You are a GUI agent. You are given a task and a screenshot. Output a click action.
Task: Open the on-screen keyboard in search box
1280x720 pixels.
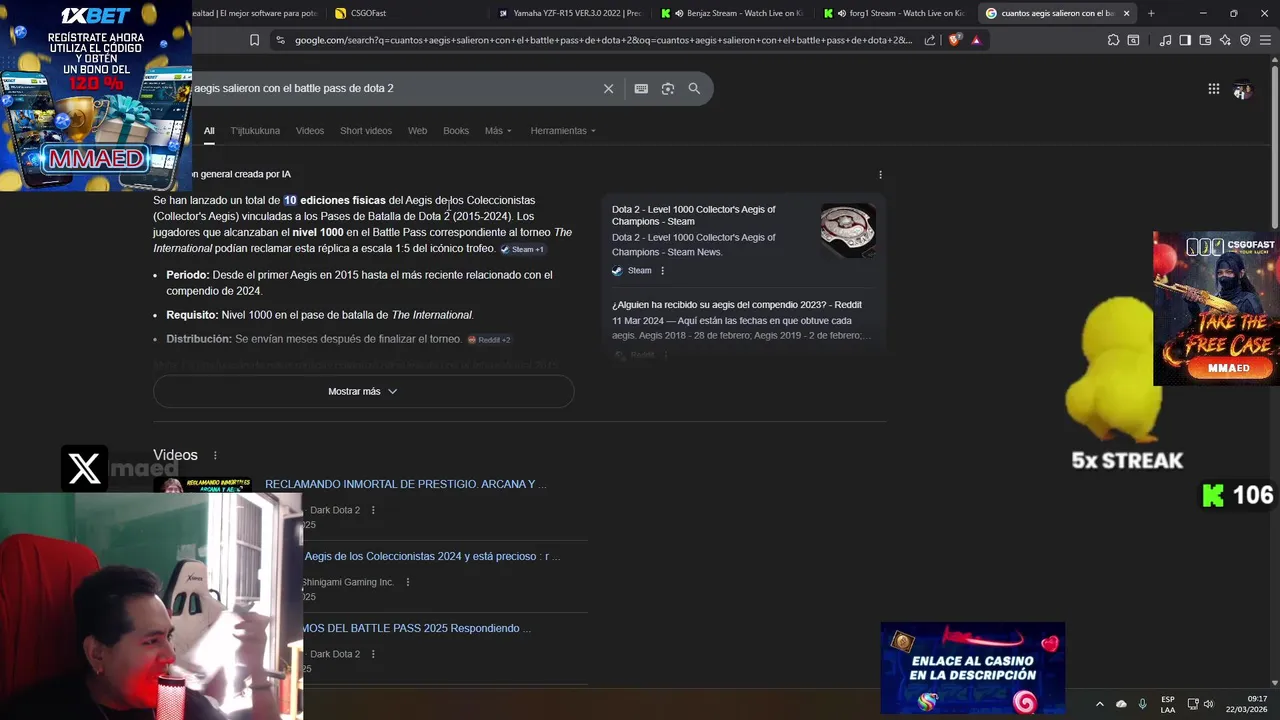click(641, 88)
